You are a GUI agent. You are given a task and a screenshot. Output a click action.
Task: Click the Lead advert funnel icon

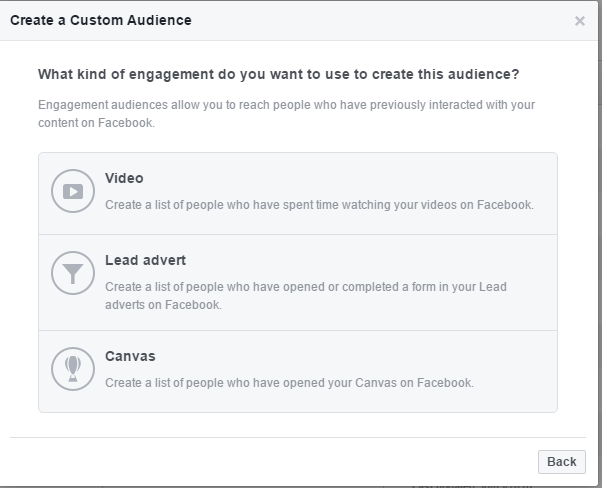(72, 274)
